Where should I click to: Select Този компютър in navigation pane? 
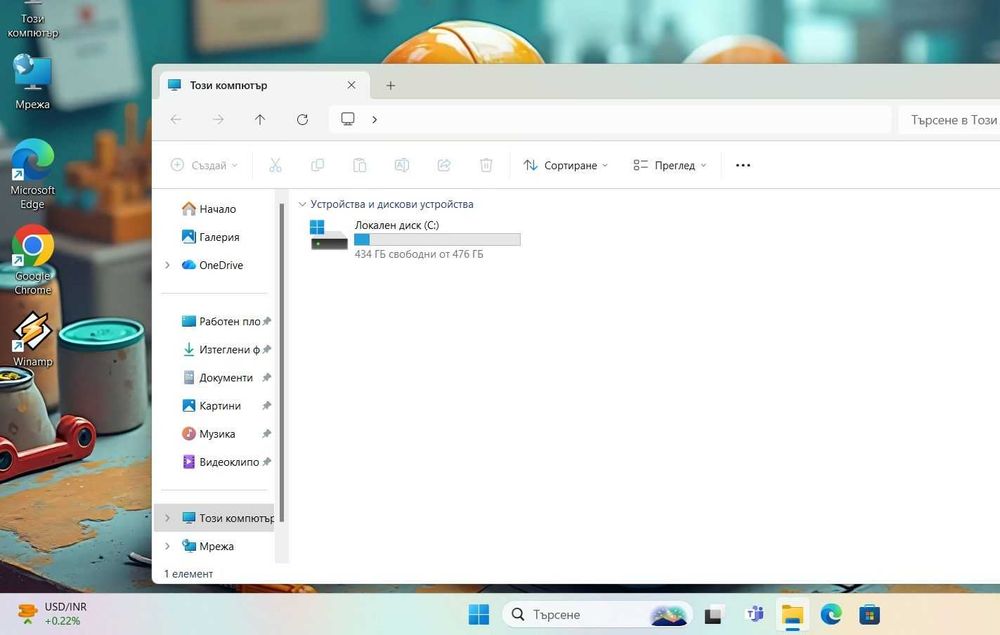pos(214,518)
